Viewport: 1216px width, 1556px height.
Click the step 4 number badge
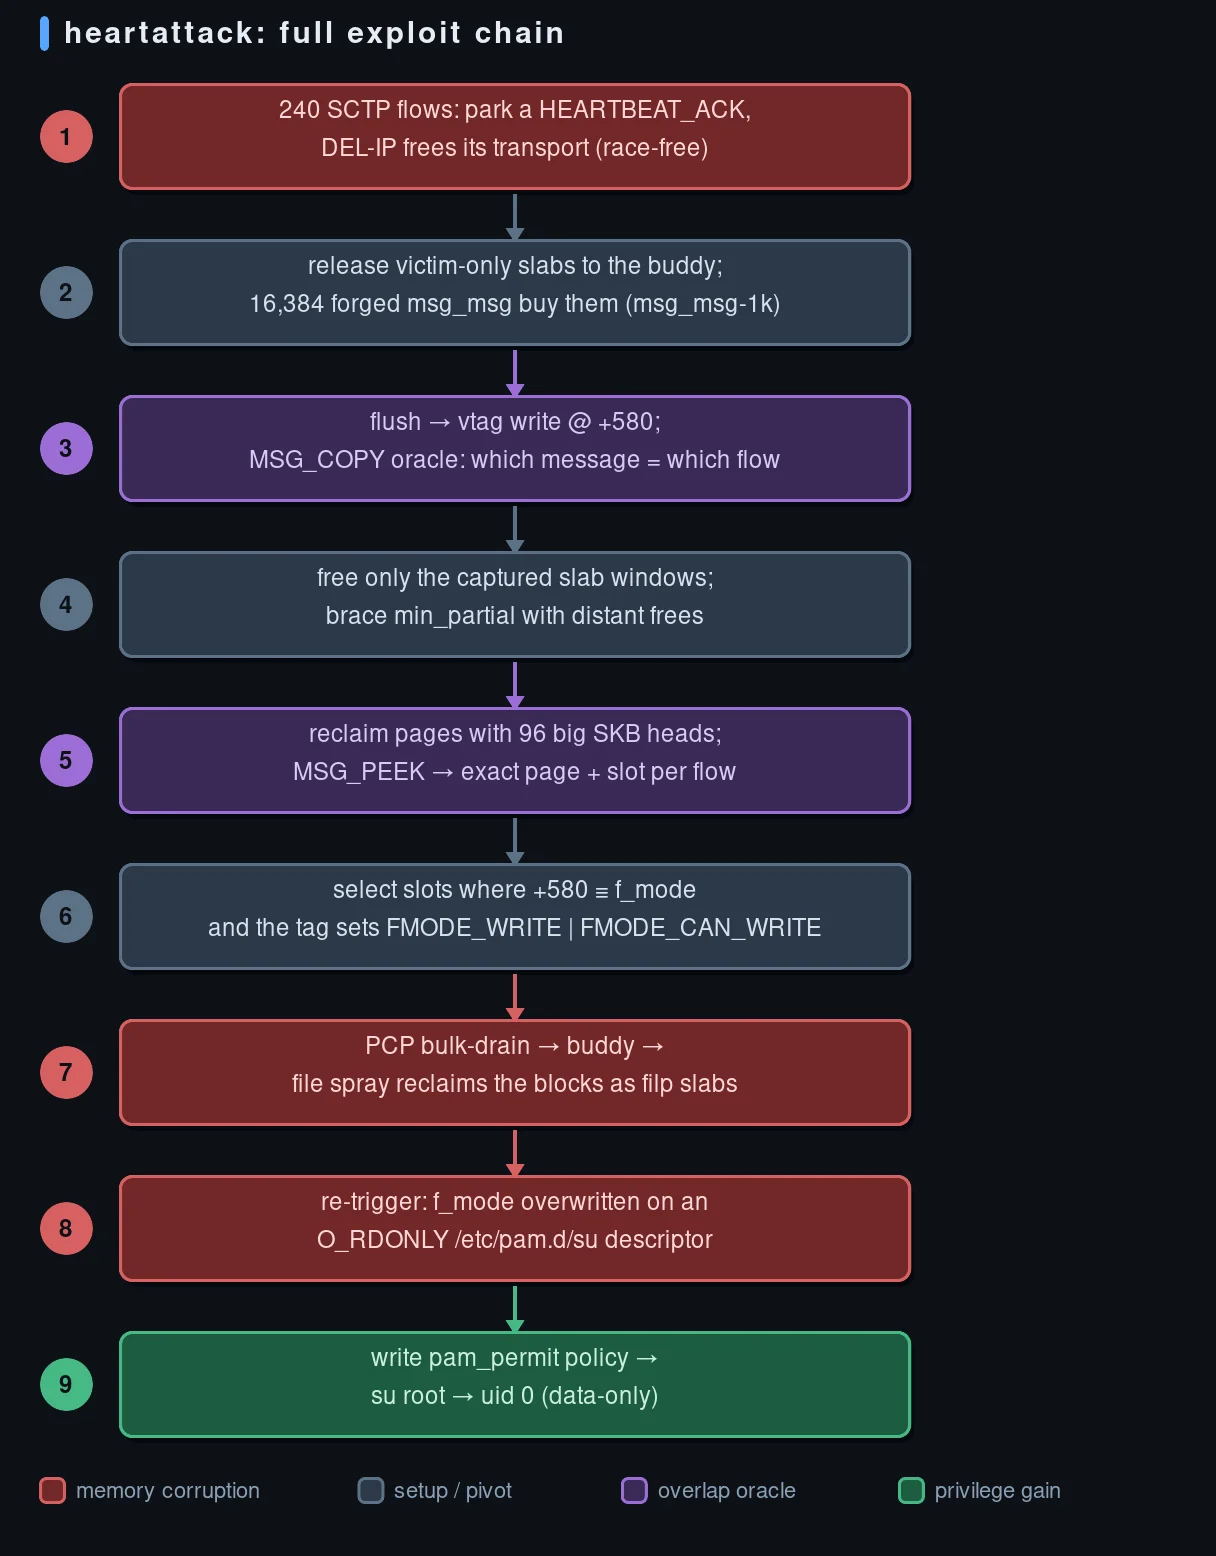66,605
